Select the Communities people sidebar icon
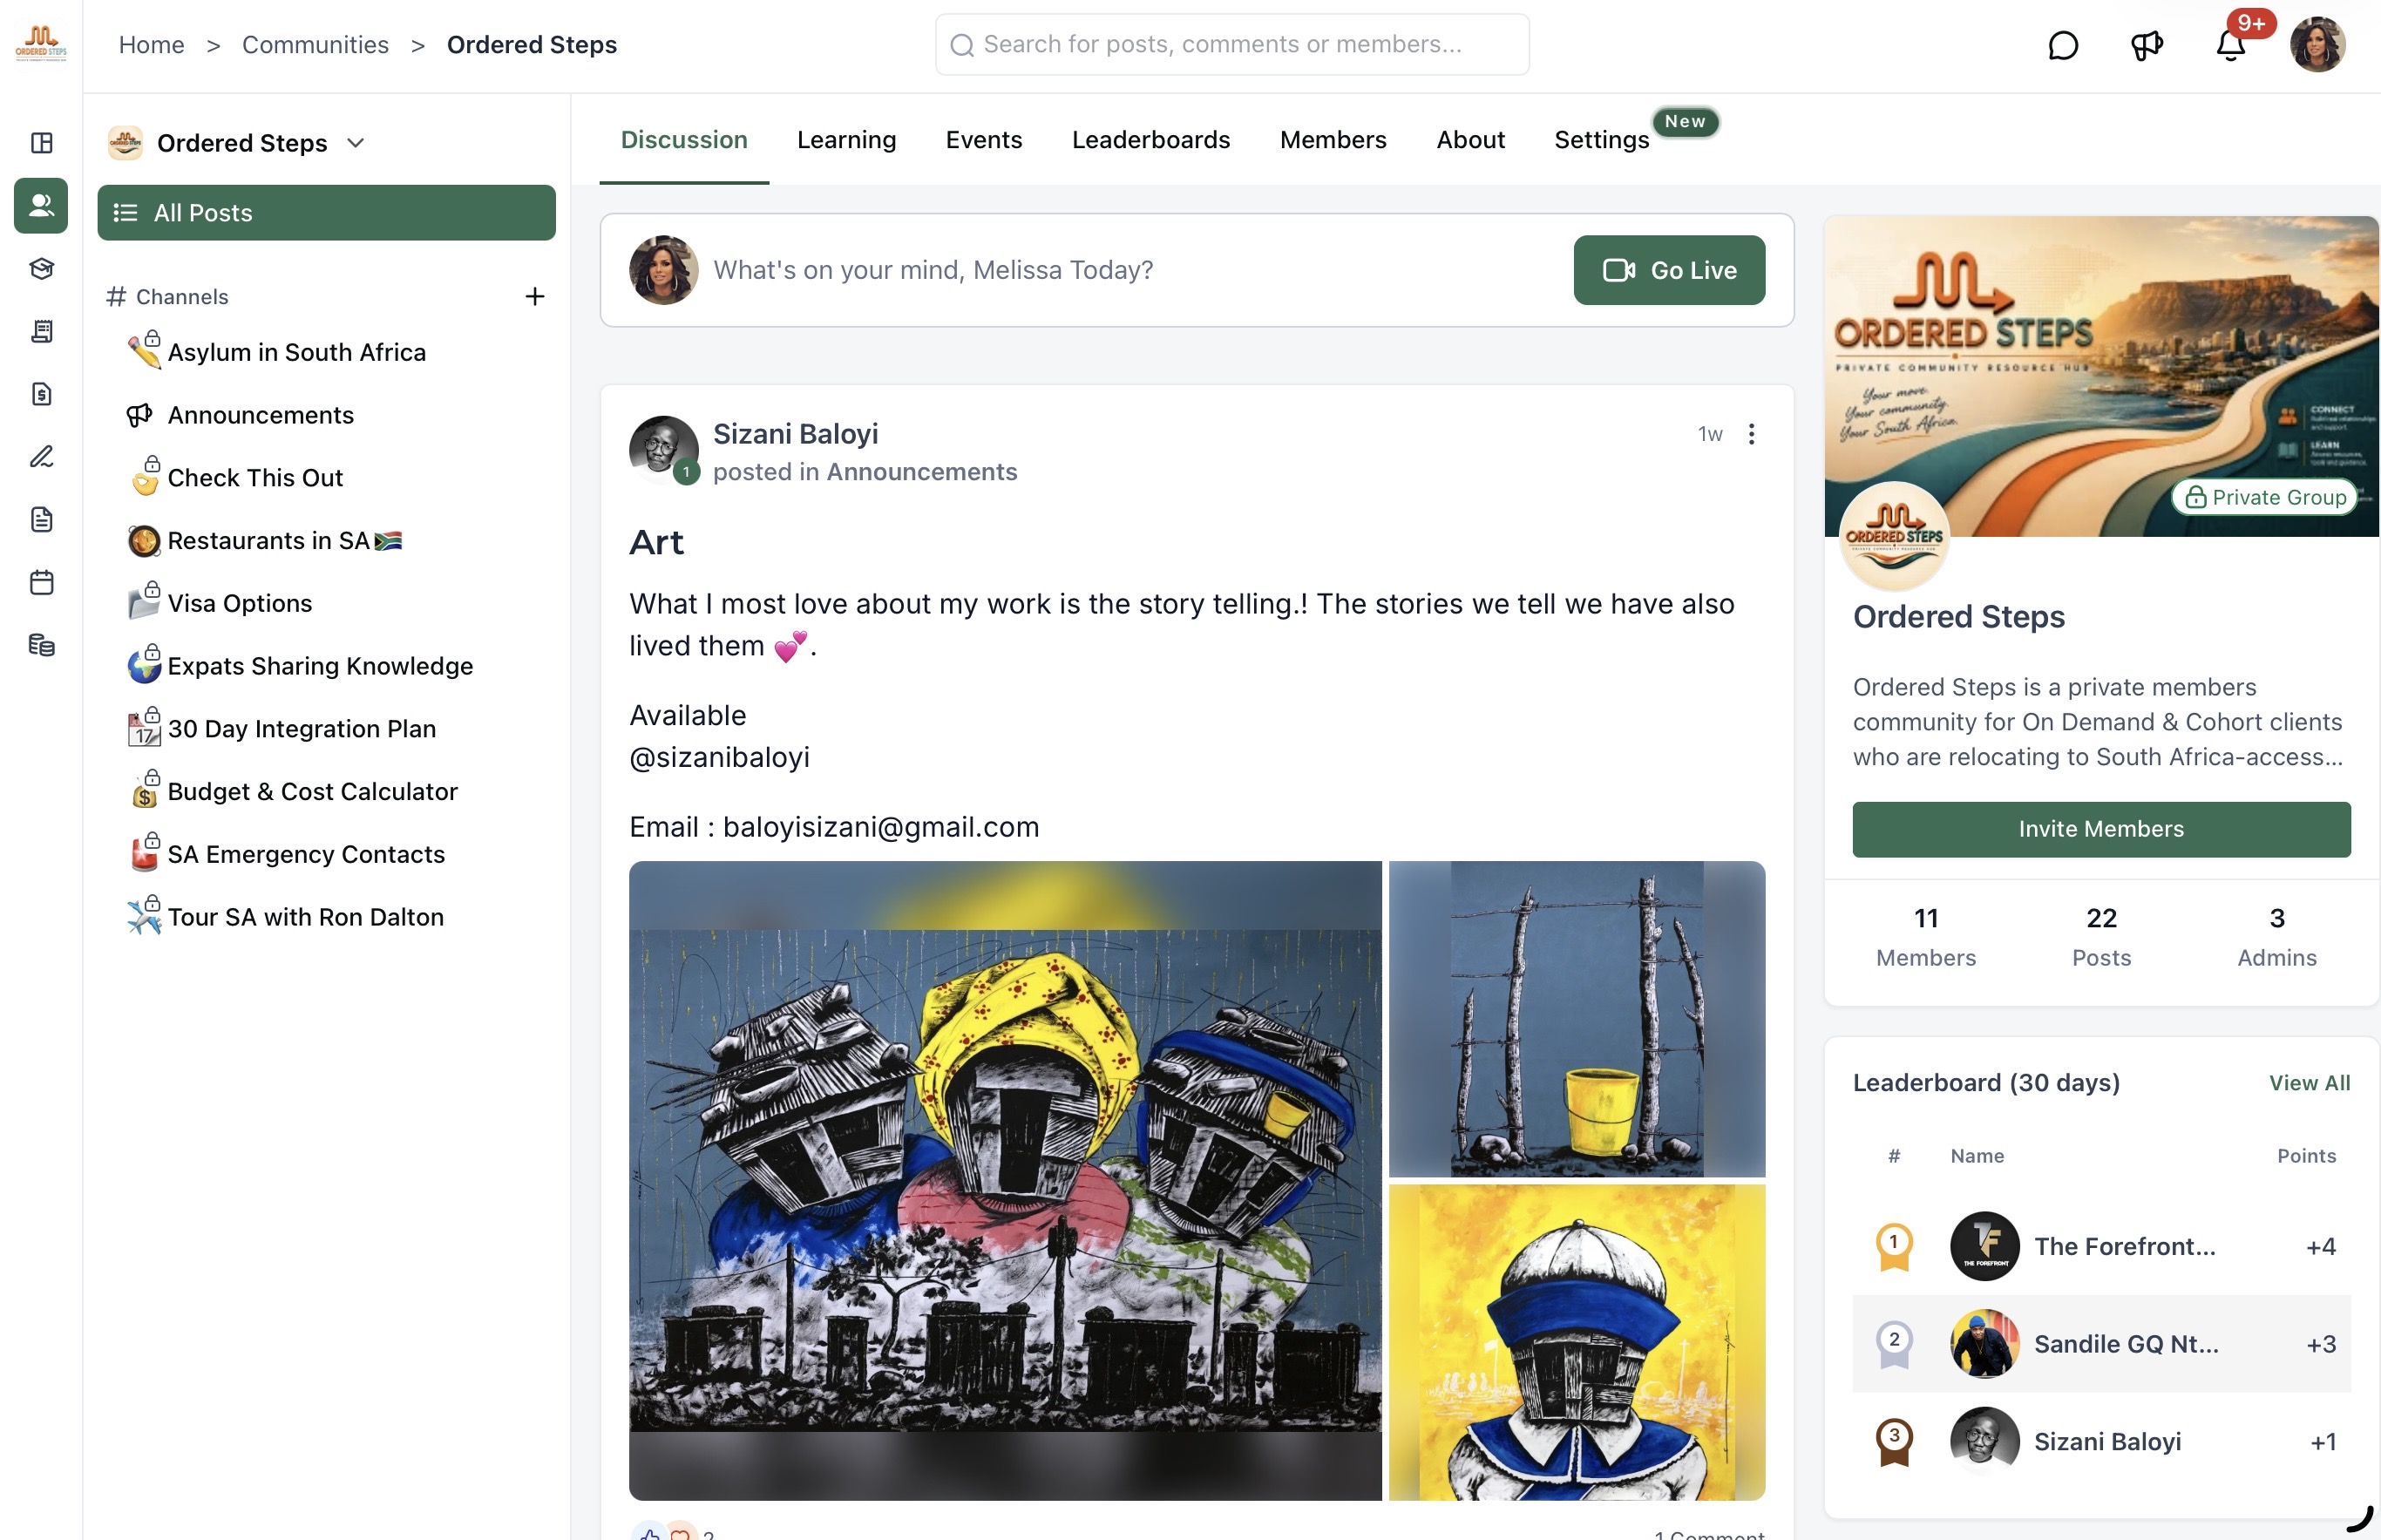Screen dimensions: 2381x1540 (x=41, y=206)
